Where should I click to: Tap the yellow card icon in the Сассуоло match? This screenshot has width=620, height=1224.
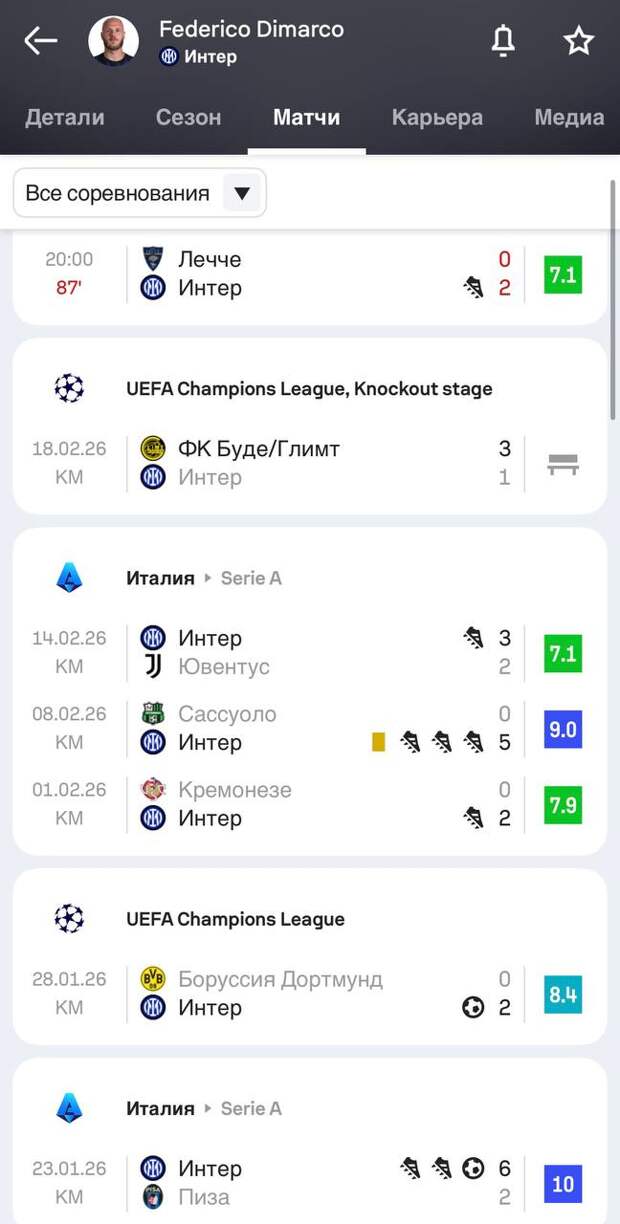378,742
